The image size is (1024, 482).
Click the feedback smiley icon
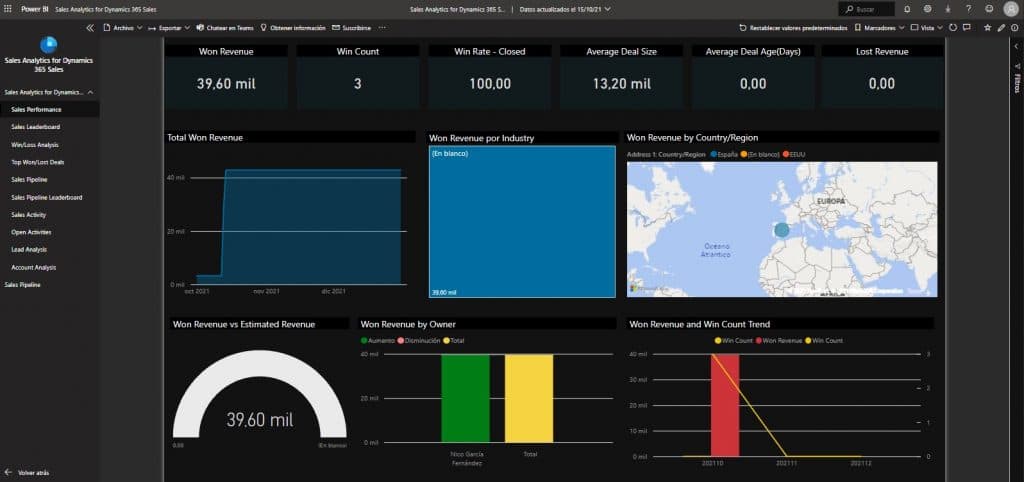coord(989,9)
